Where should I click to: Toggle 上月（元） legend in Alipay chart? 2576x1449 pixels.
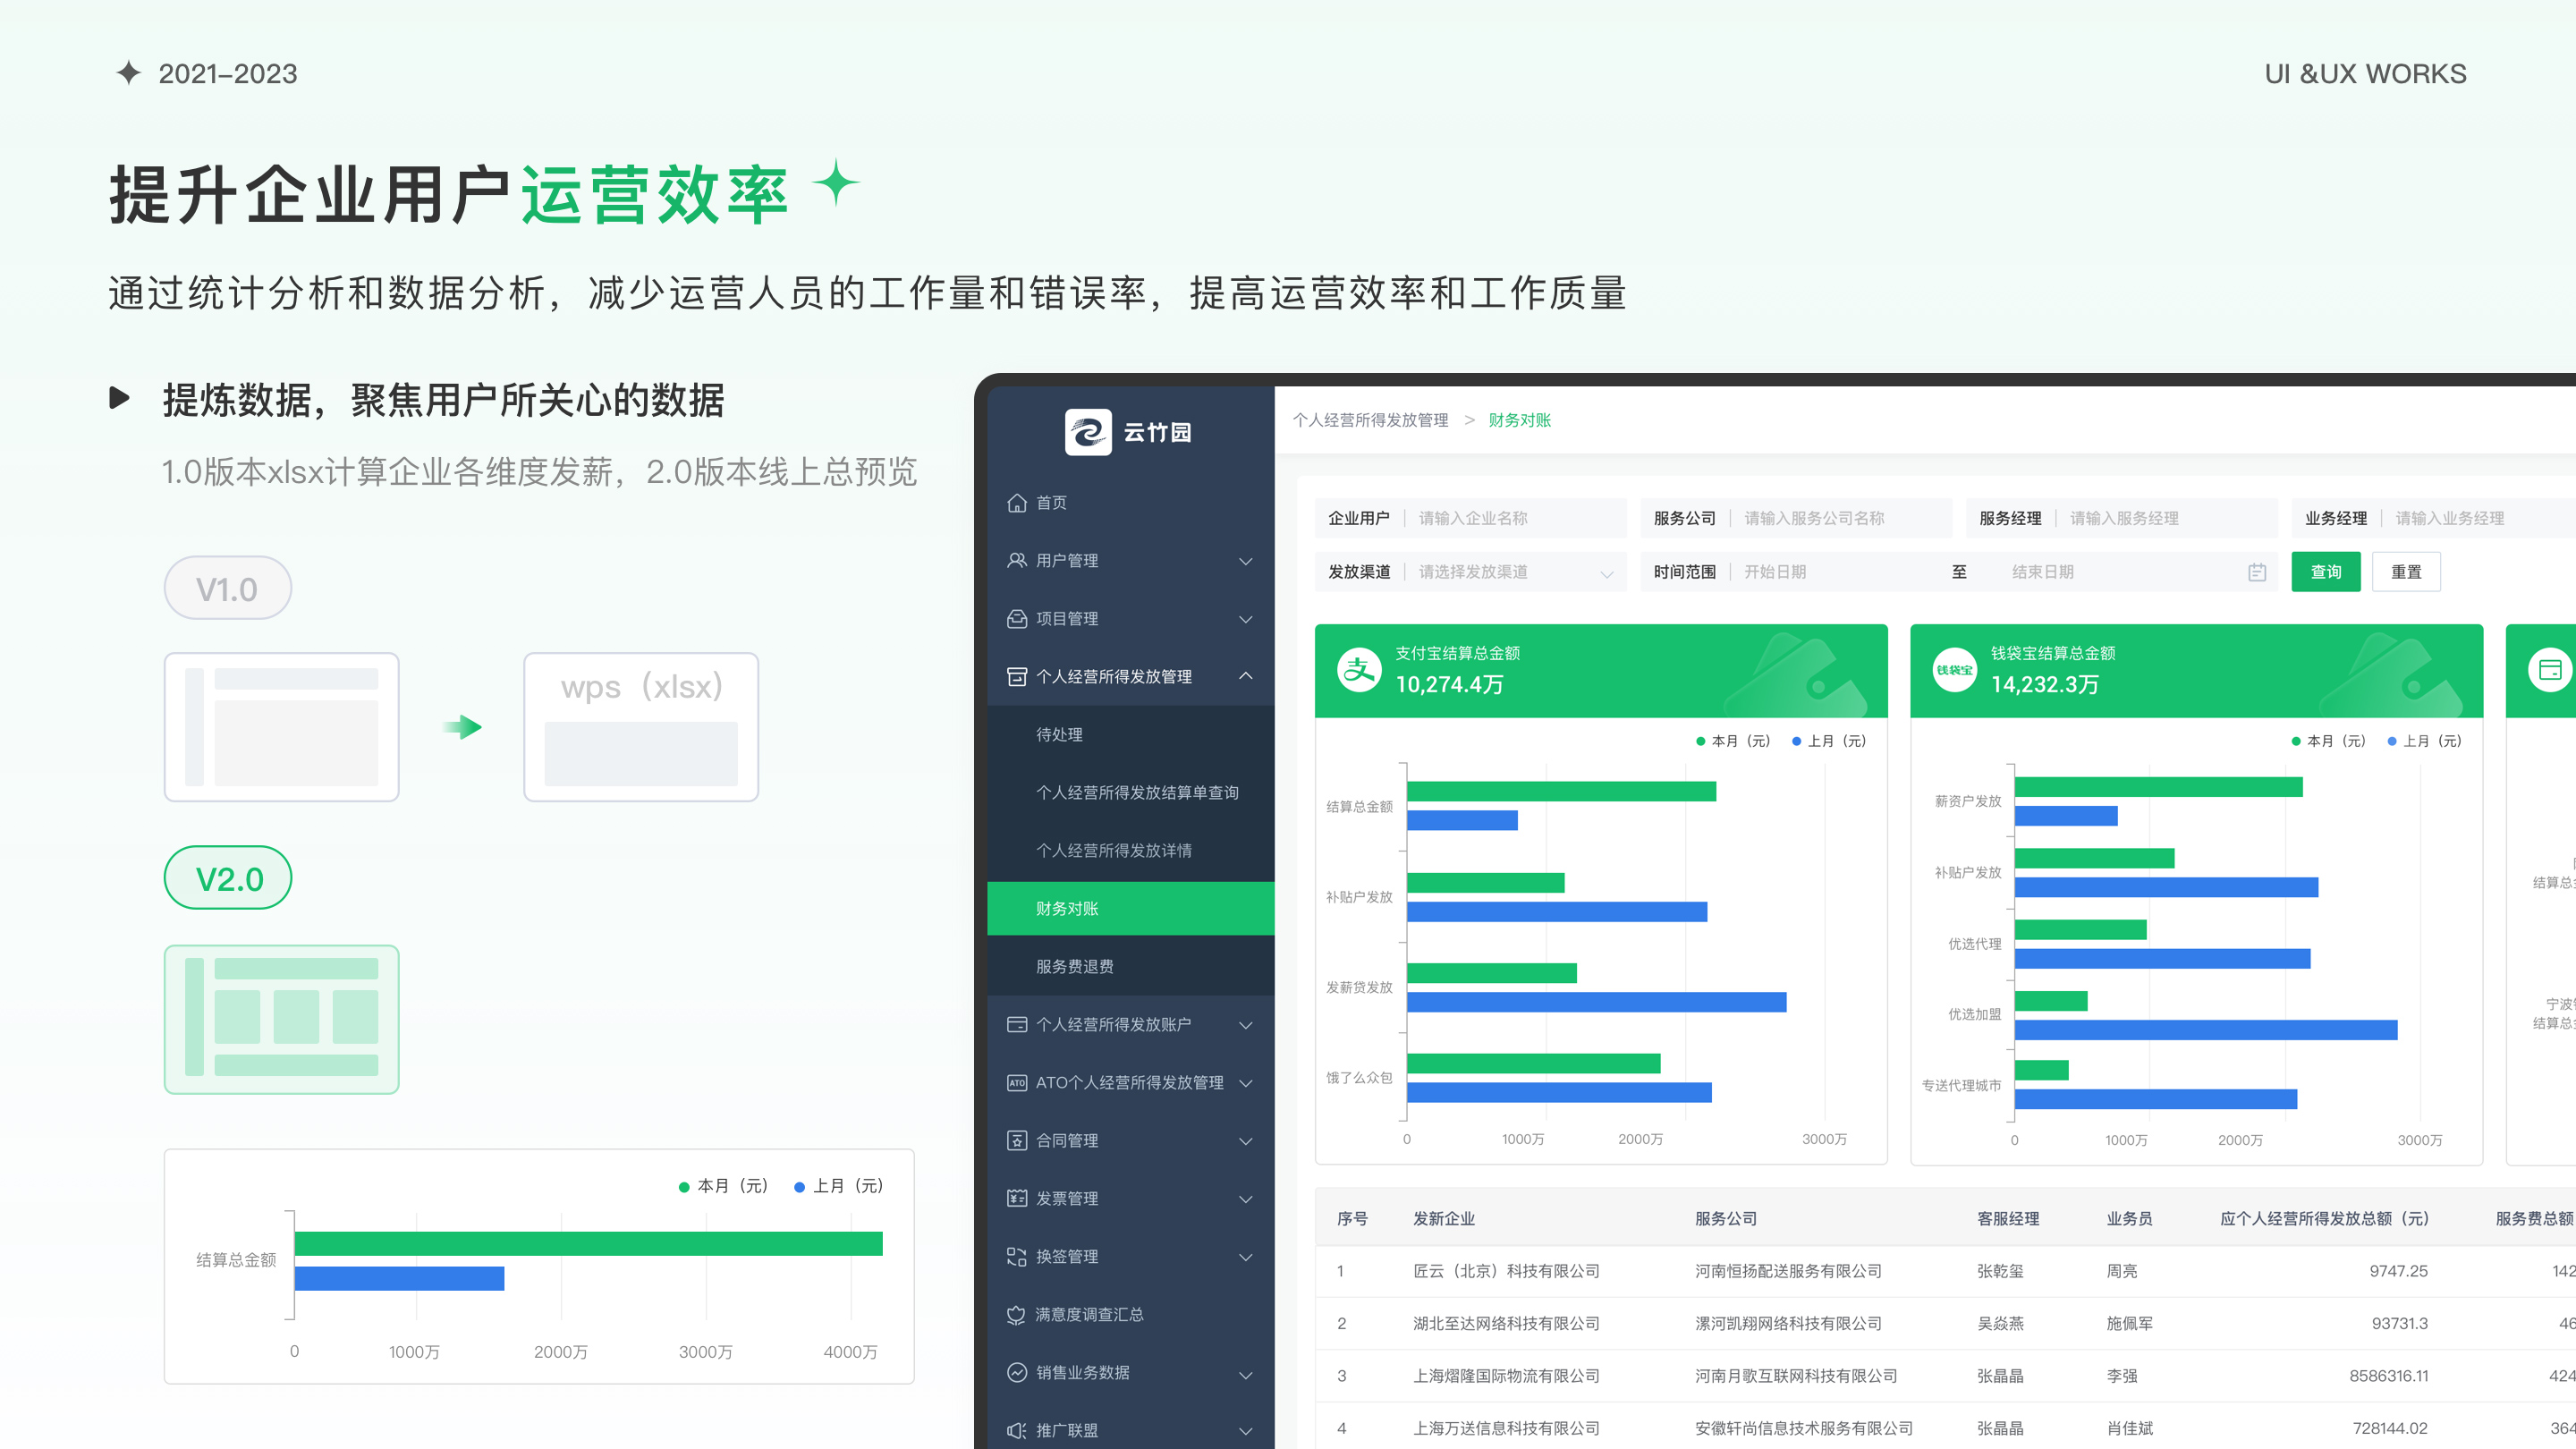[x=1829, y=741]
